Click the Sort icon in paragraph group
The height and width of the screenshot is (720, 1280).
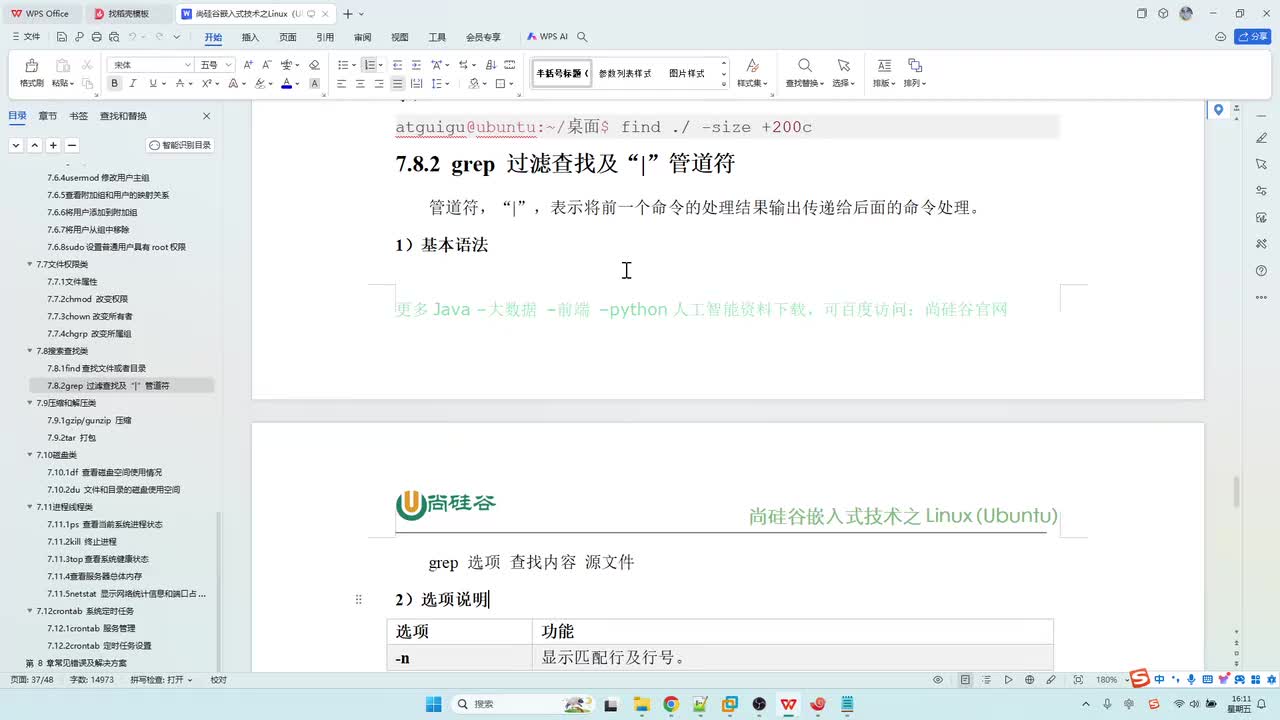(x=490, y=65)
